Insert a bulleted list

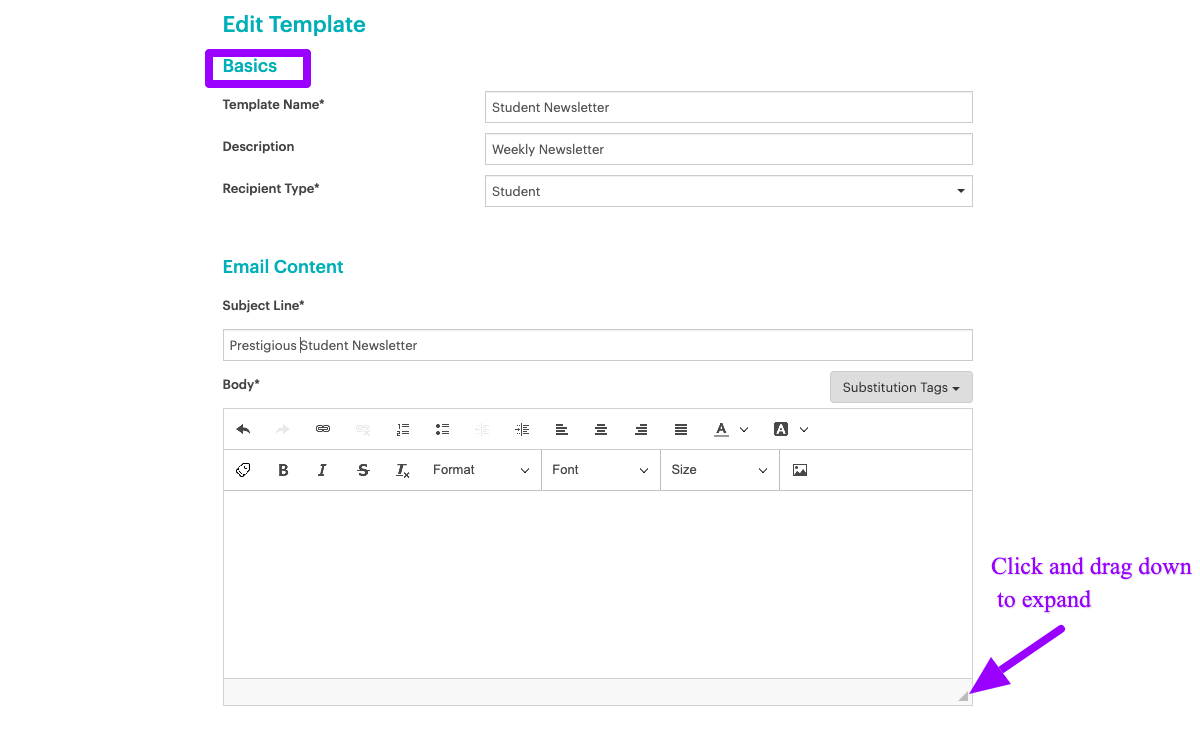442,429
